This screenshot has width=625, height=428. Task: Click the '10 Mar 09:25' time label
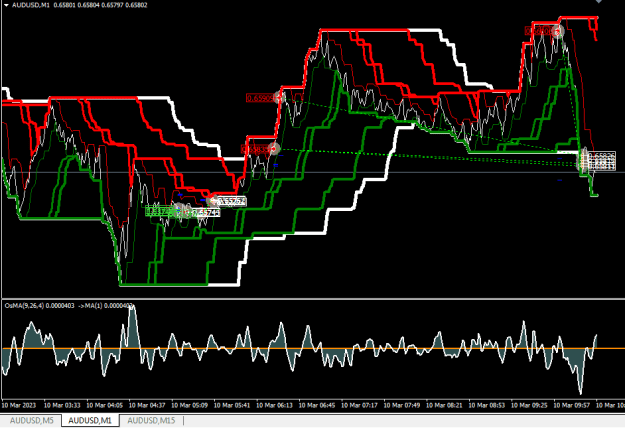pyautogui.click(x=529, y=405)
